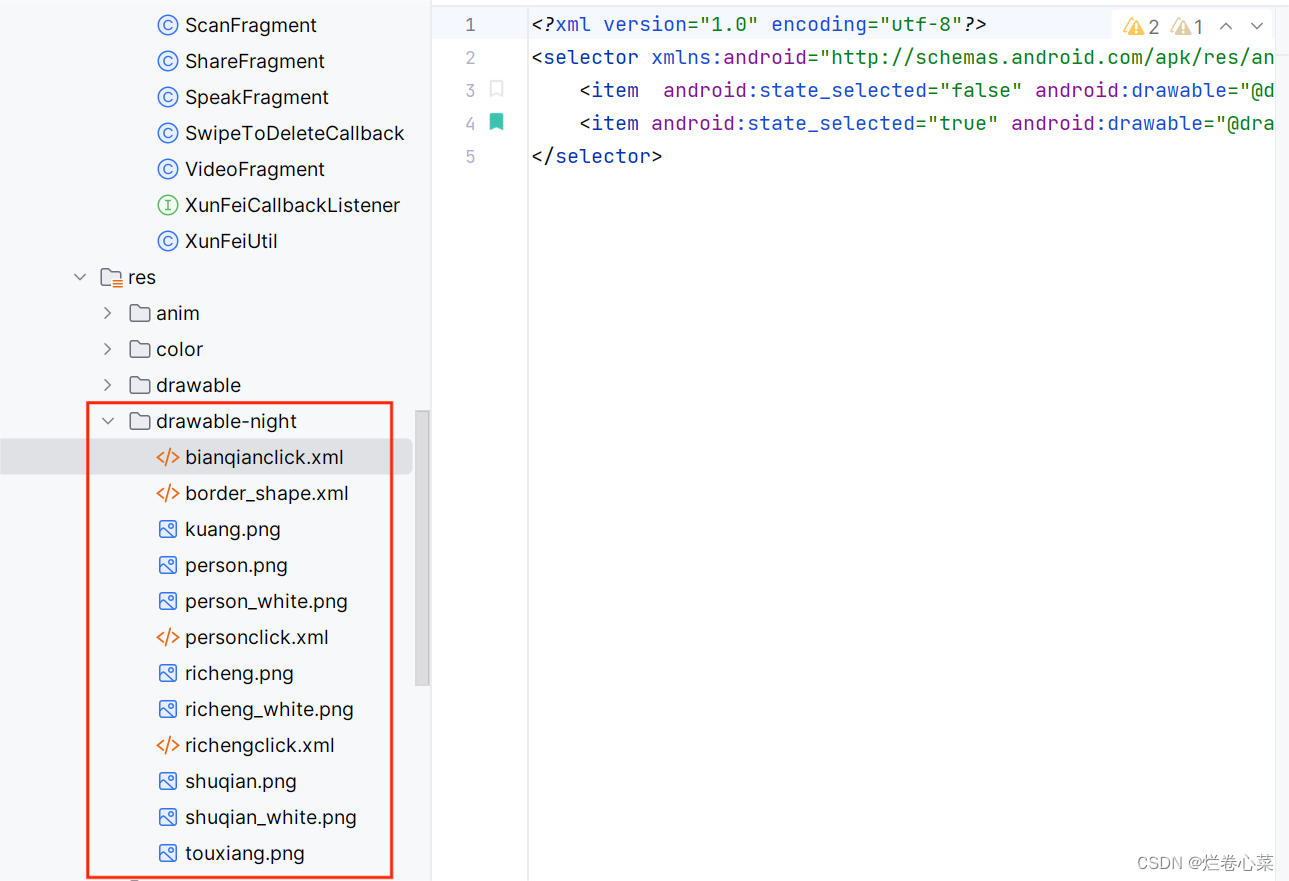This screenshot has height=881, width=1289.
Task: Collapse the drawable-night folder
Action: click(107, 421)
